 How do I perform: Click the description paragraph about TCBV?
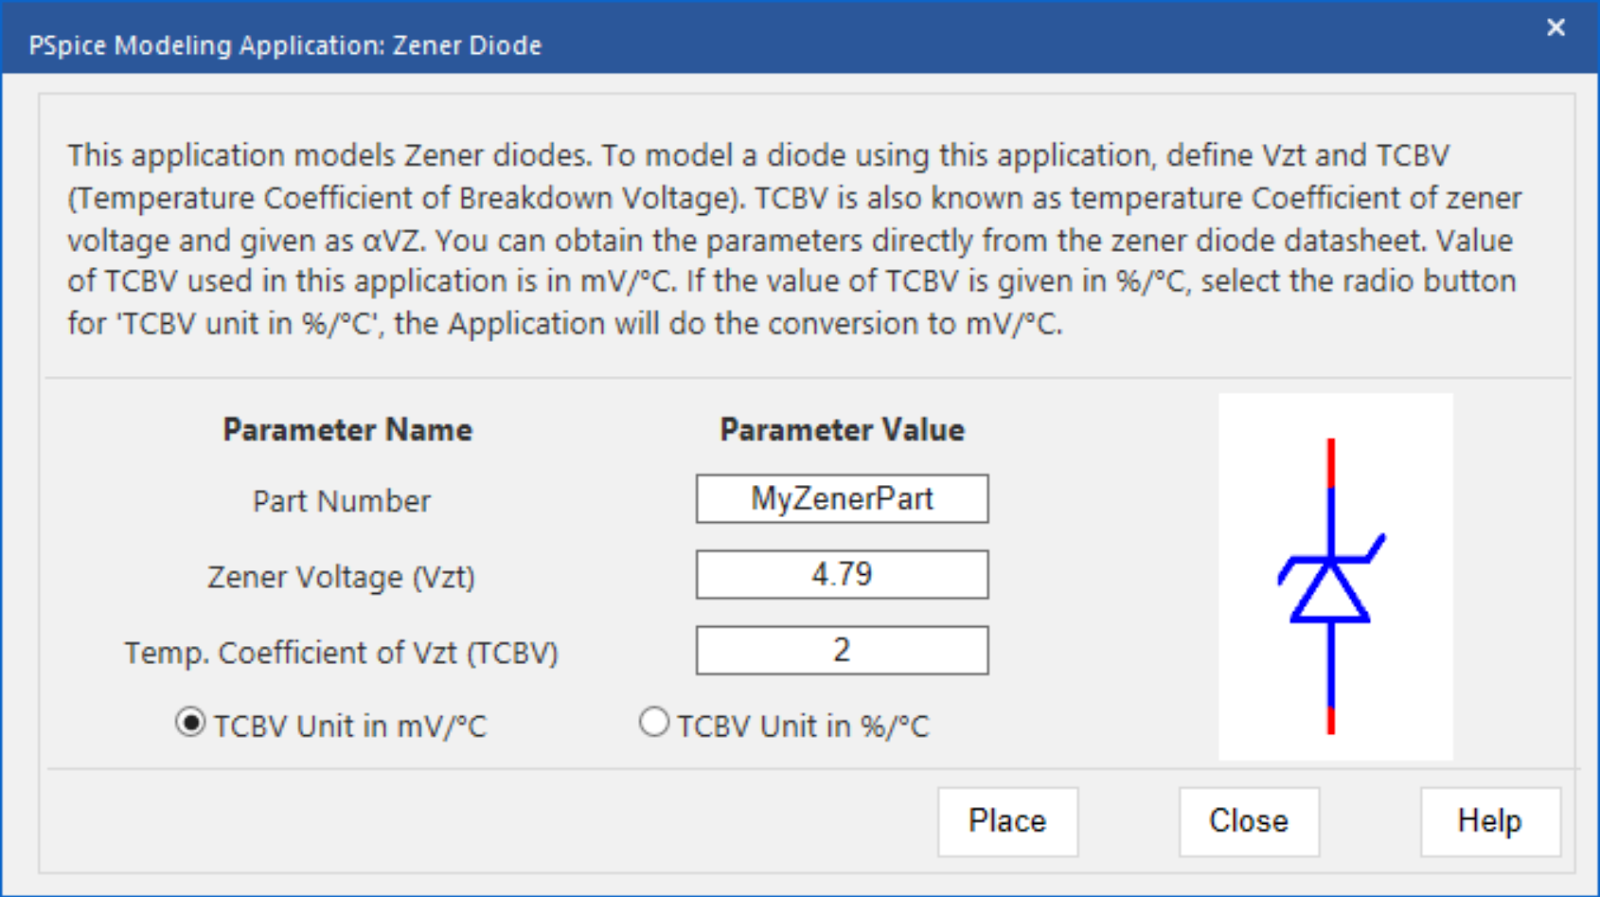pos(795,240)
